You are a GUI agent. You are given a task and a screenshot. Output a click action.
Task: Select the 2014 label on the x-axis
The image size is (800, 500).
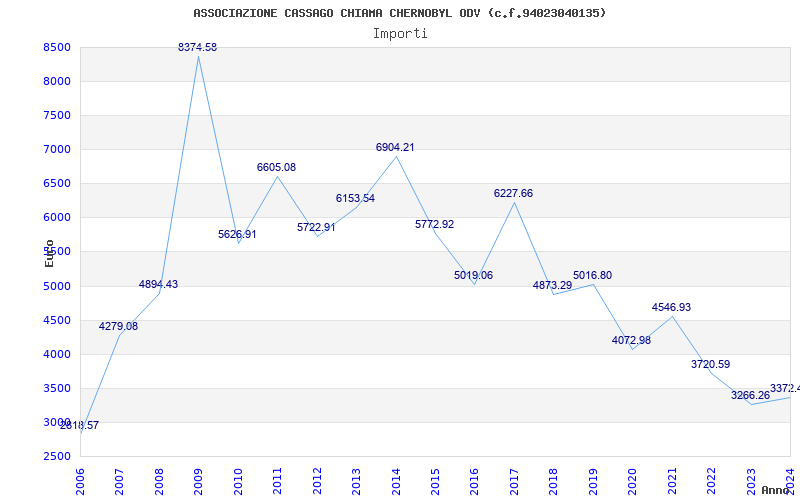[396, 481]
